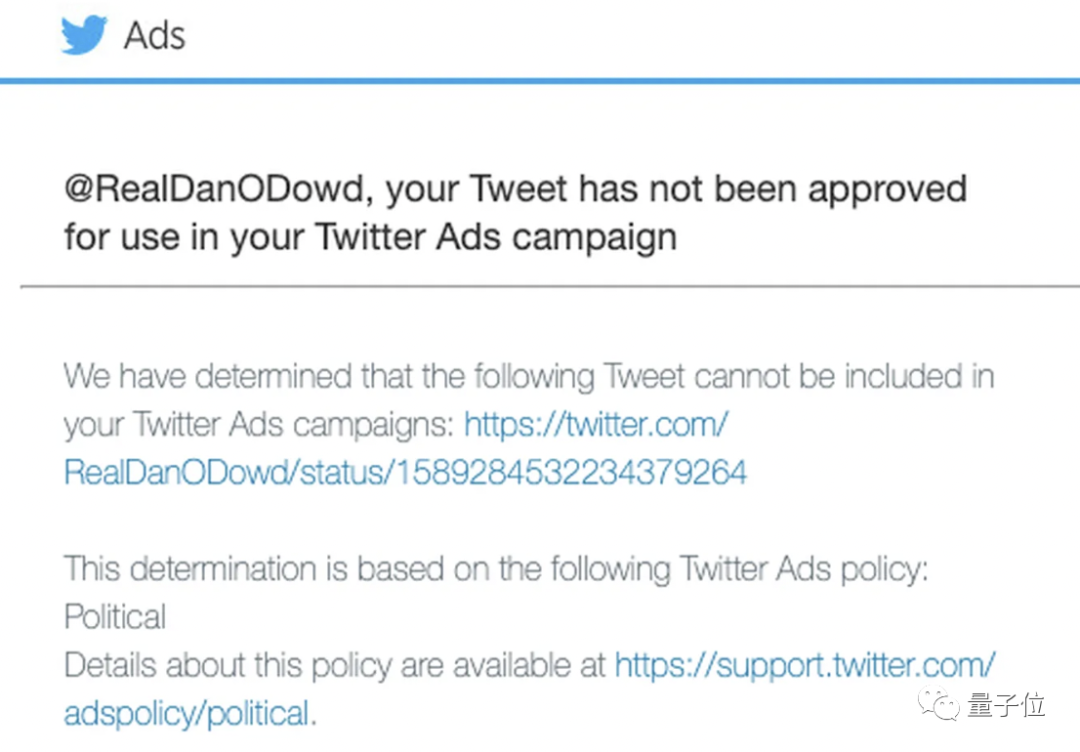Click the 'for use in your Twitter Ads campaign' heading line
This screenshot has height=752, width=1080.
click(371, 238)
